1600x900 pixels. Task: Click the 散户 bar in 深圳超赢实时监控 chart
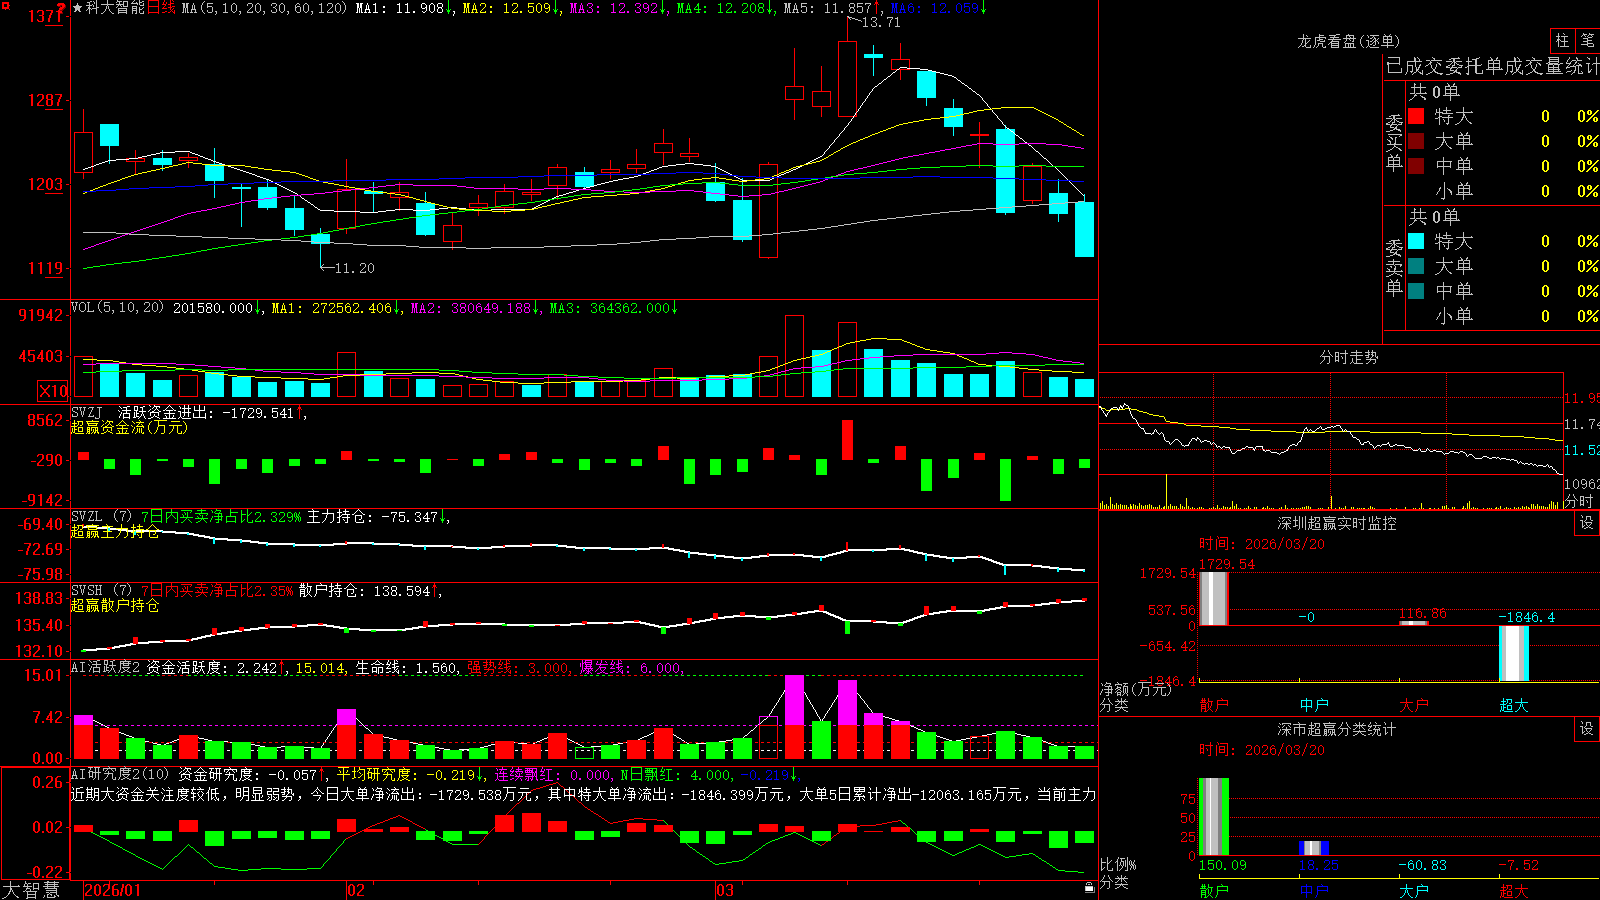pos(1213,598)
